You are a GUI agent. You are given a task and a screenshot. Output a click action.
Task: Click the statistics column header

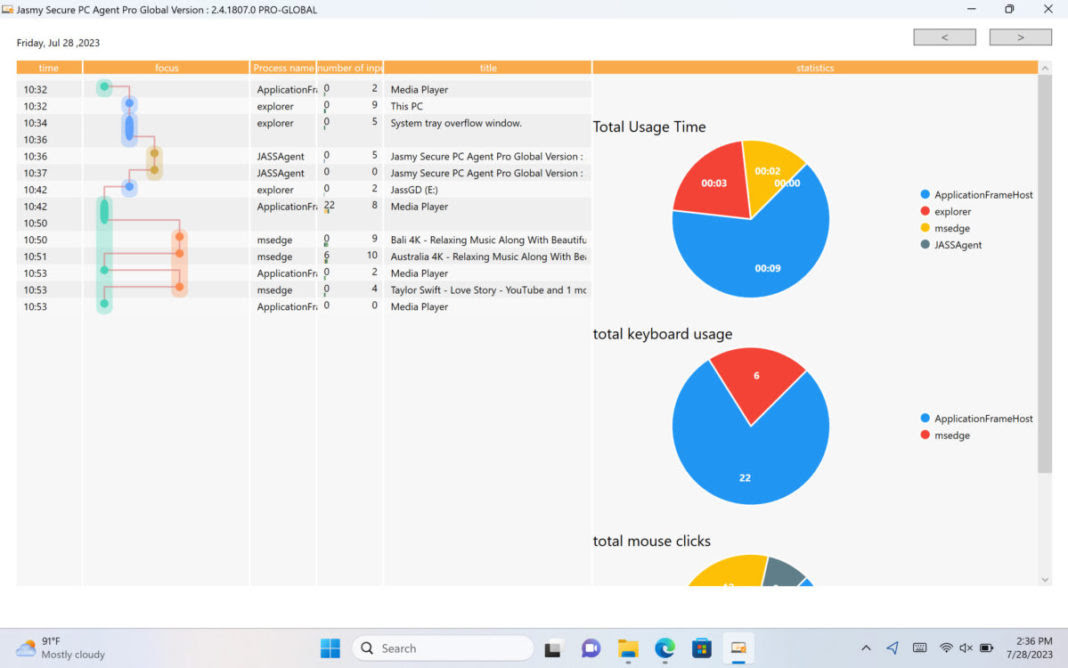(x=815, y=67)
